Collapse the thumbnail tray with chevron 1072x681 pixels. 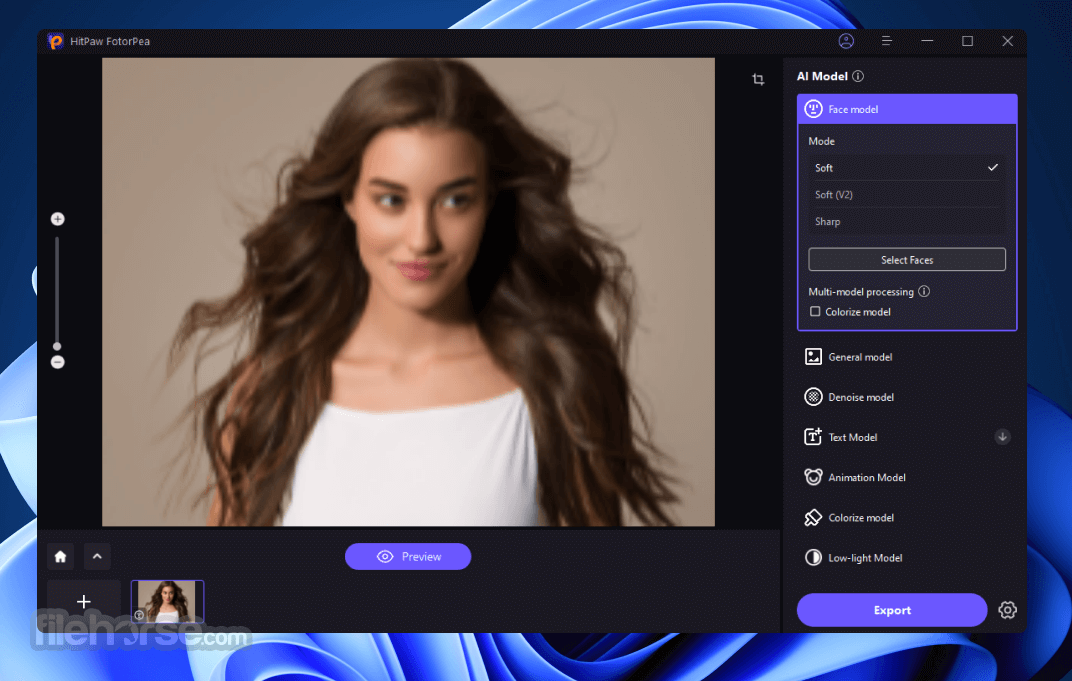[97, 557]
